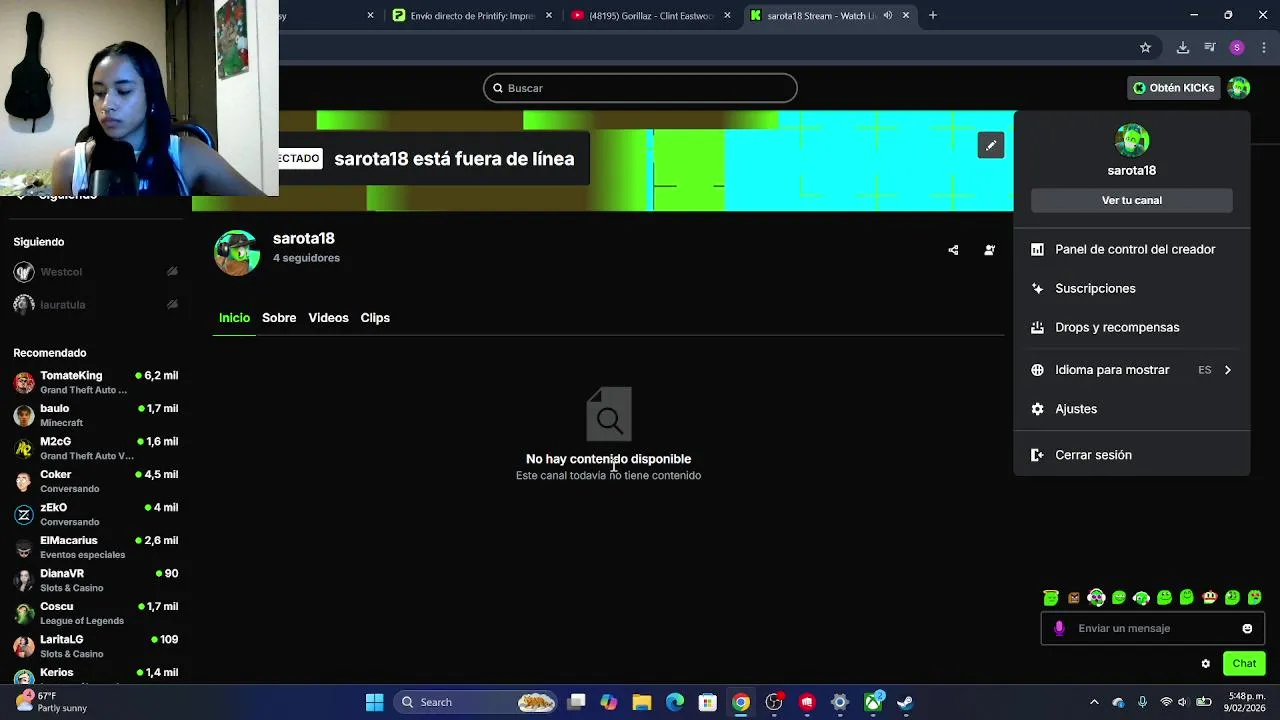Show hidden system tray icons
The width and height of the screenshot is (1280, 720).
1094,702
